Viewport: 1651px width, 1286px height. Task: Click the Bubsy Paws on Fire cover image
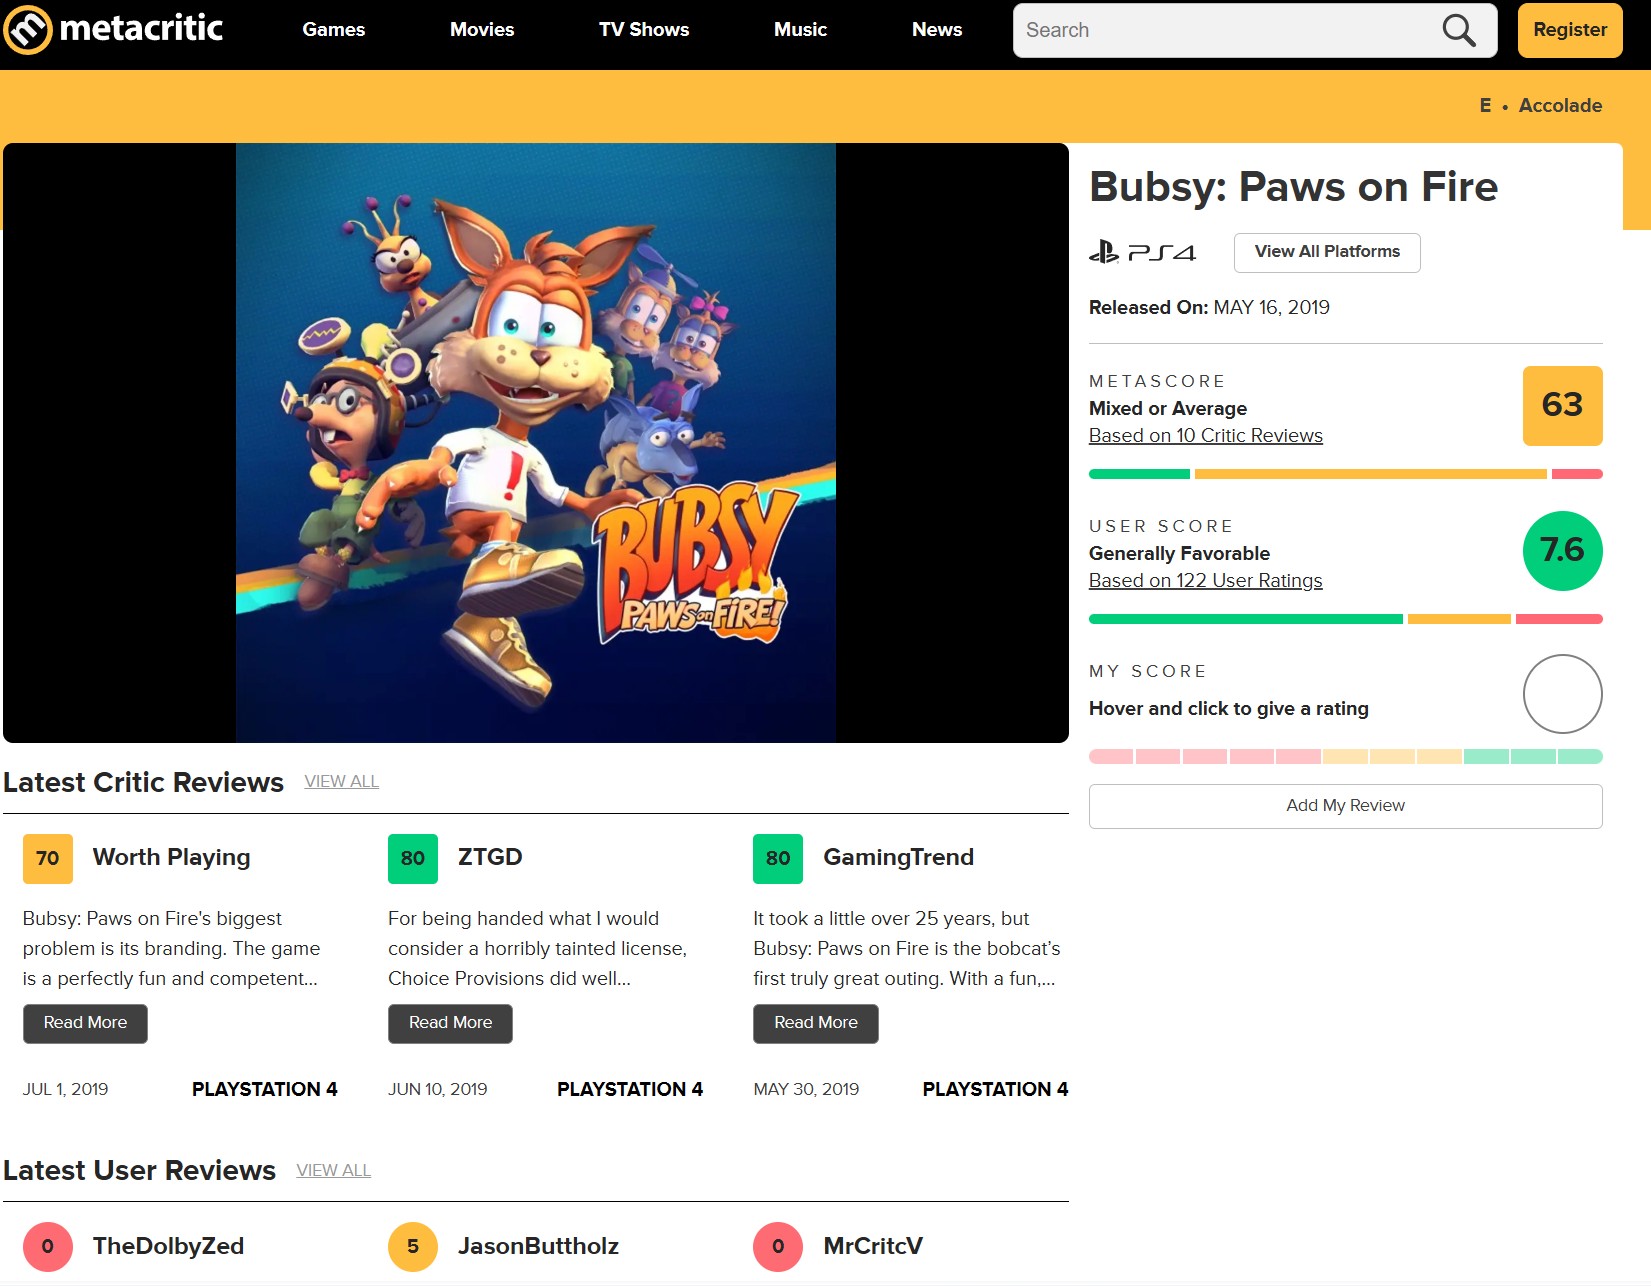tap(536, 443)
